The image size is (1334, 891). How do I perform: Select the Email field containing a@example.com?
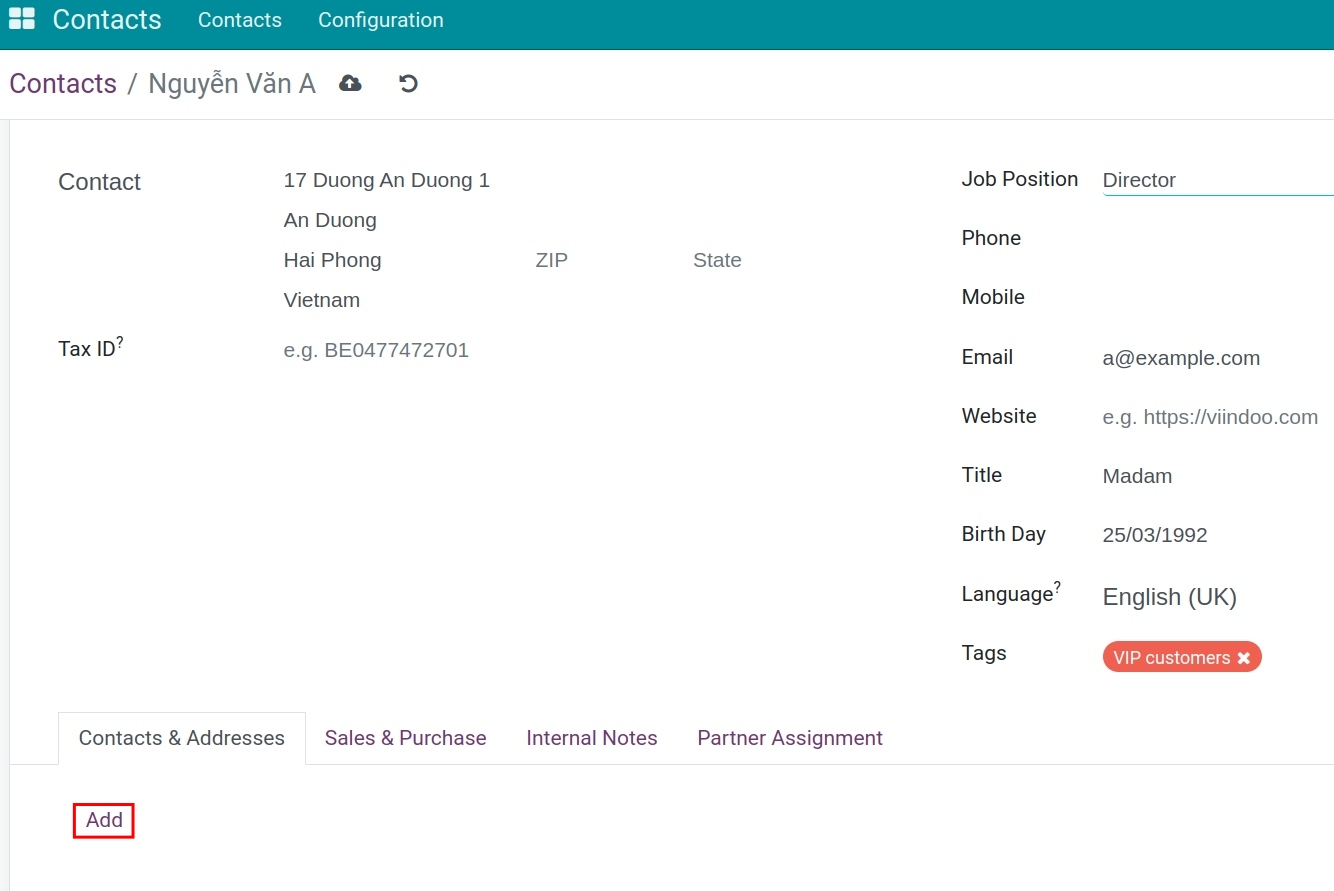pos(1181,358)
